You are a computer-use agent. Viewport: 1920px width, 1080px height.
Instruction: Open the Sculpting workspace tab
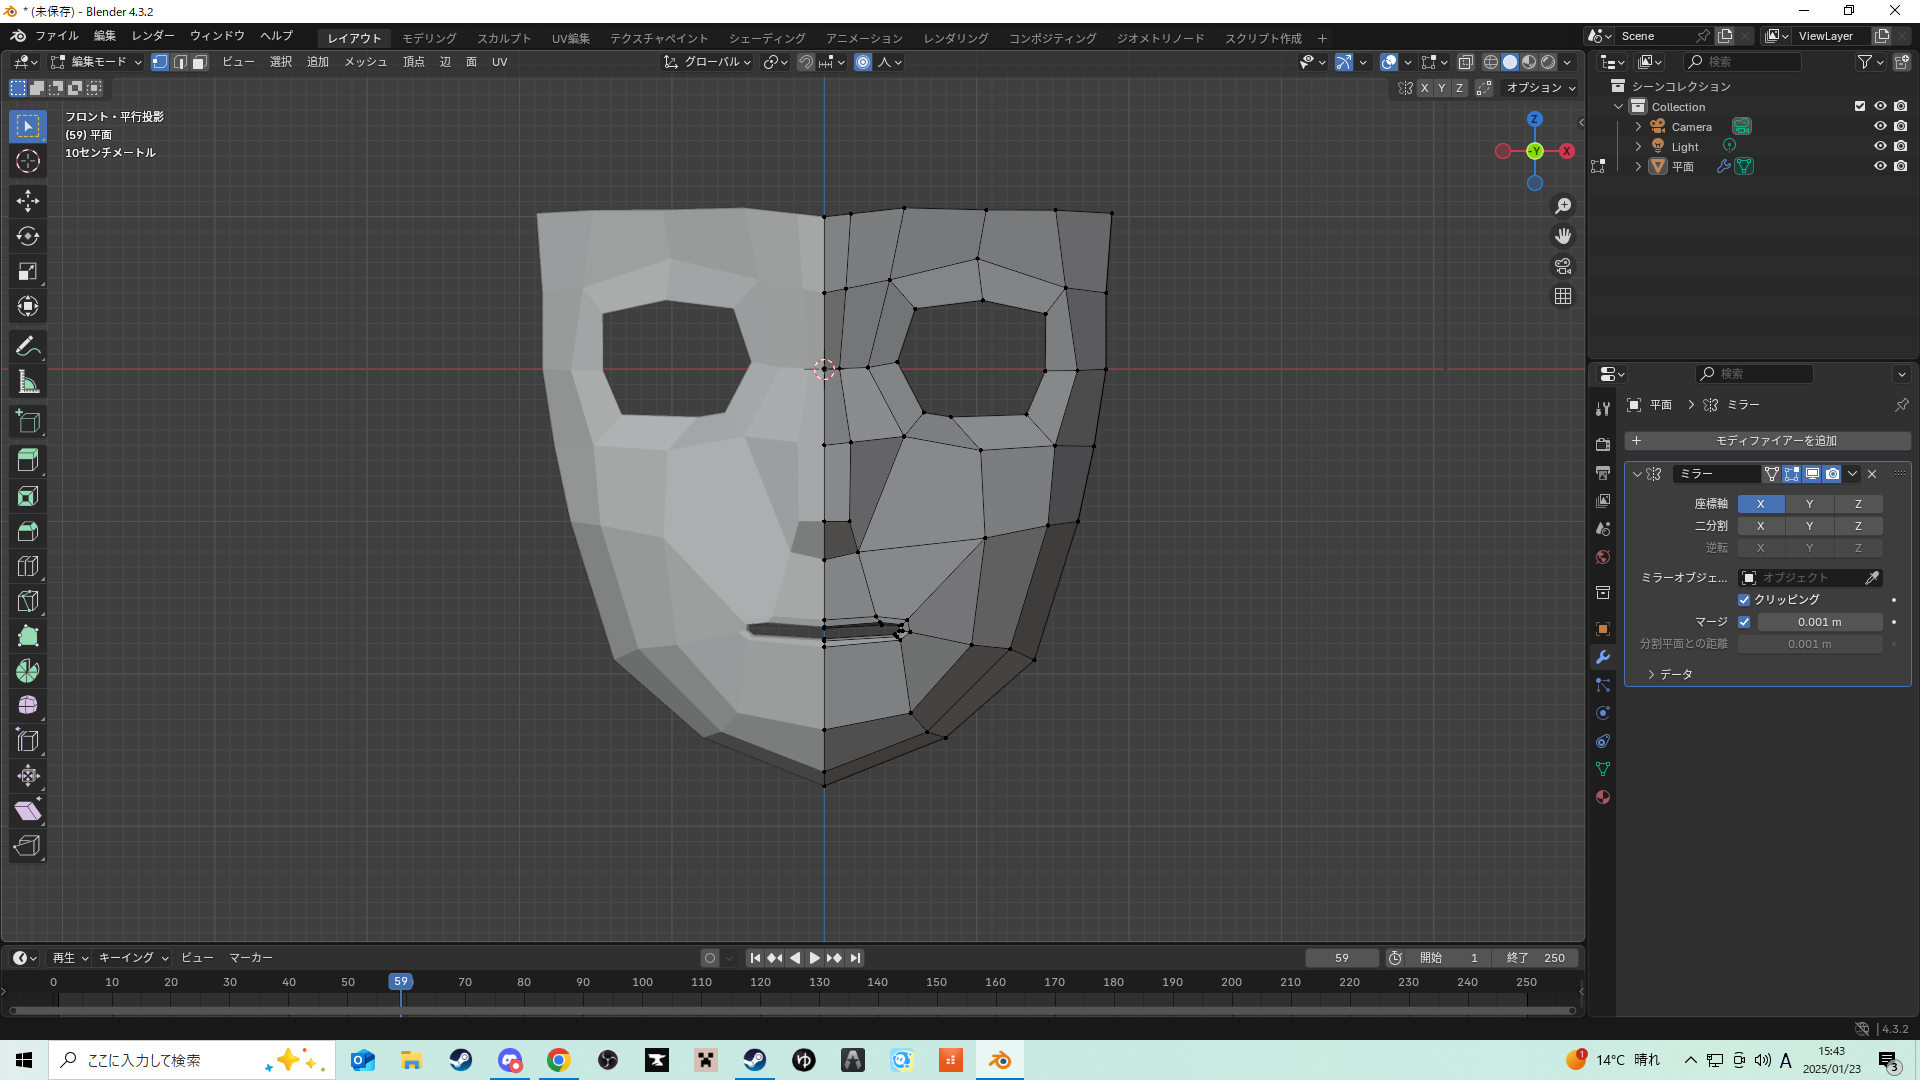coord(504,38)
